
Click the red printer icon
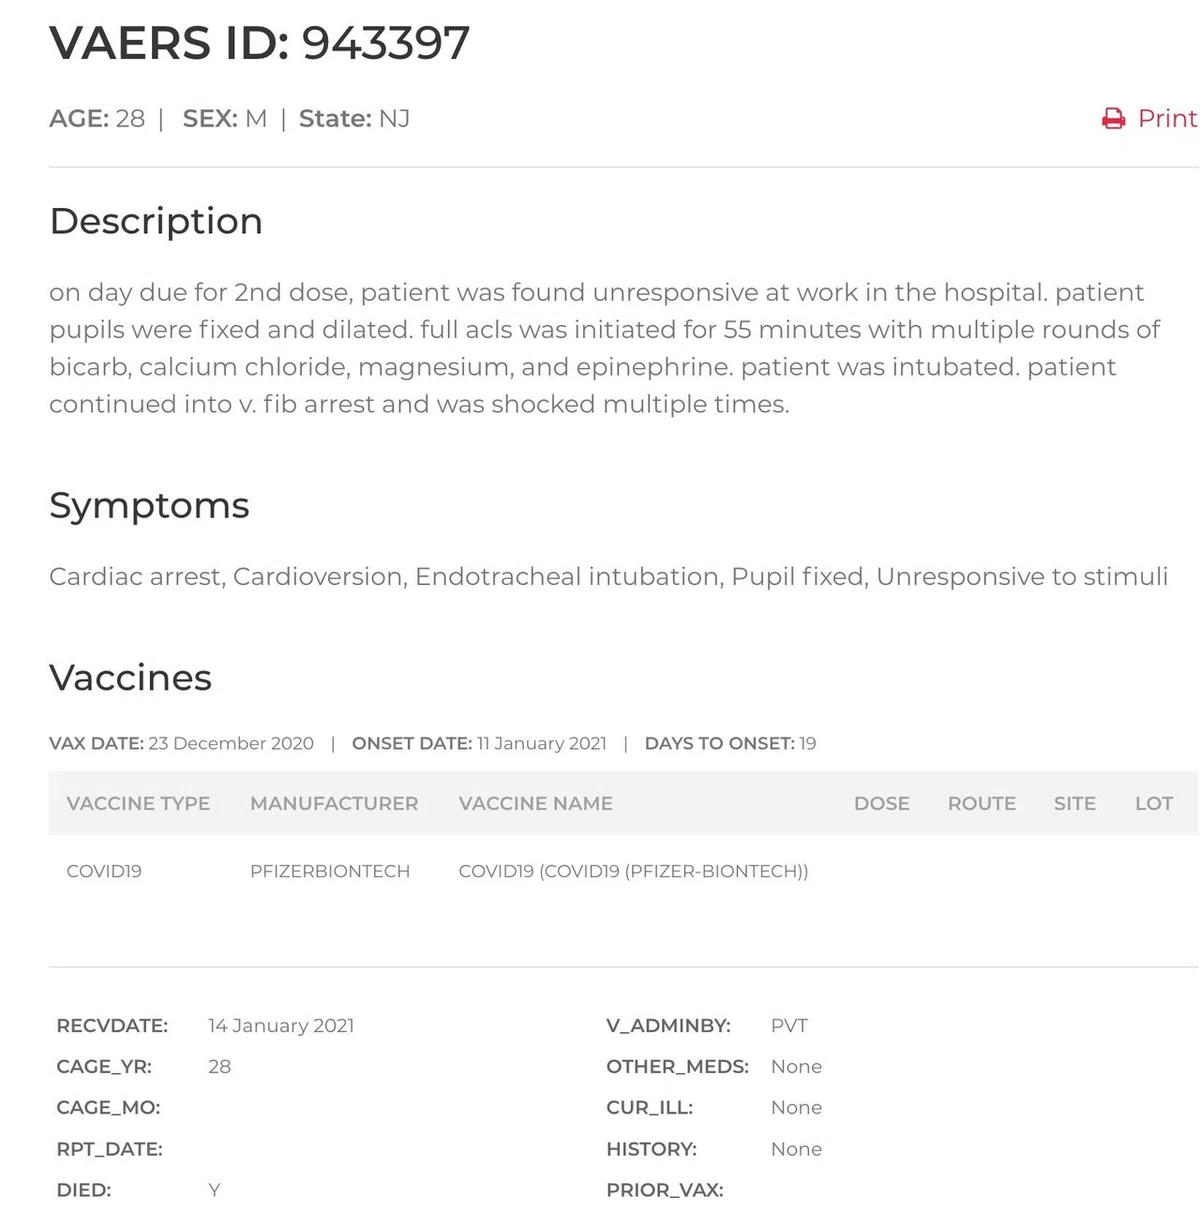[1113, 119]
